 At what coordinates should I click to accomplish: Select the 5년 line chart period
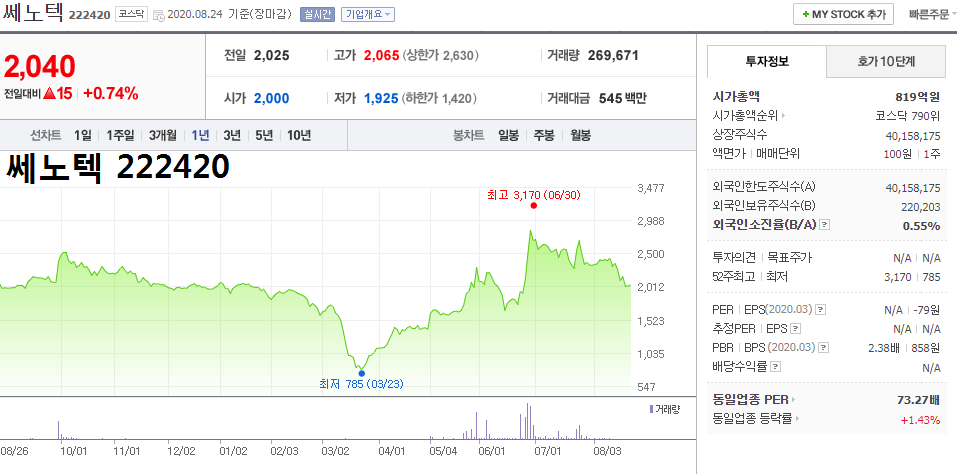point(264,135)
